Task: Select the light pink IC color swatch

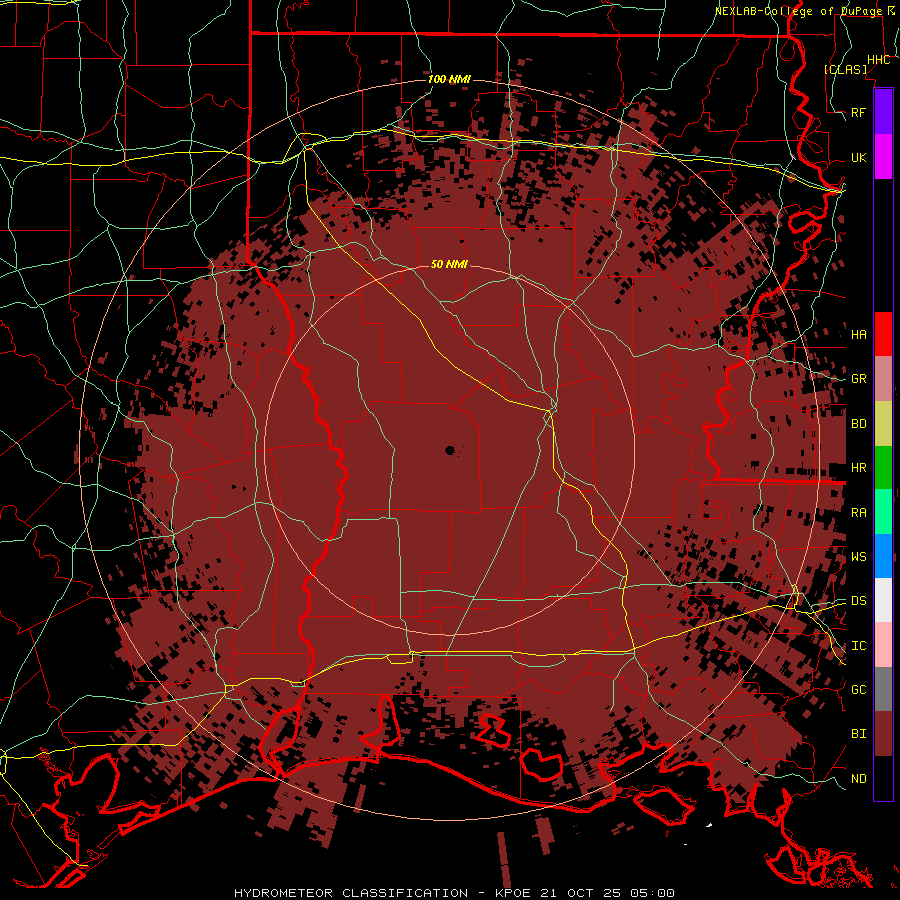Action: (883, 645)
